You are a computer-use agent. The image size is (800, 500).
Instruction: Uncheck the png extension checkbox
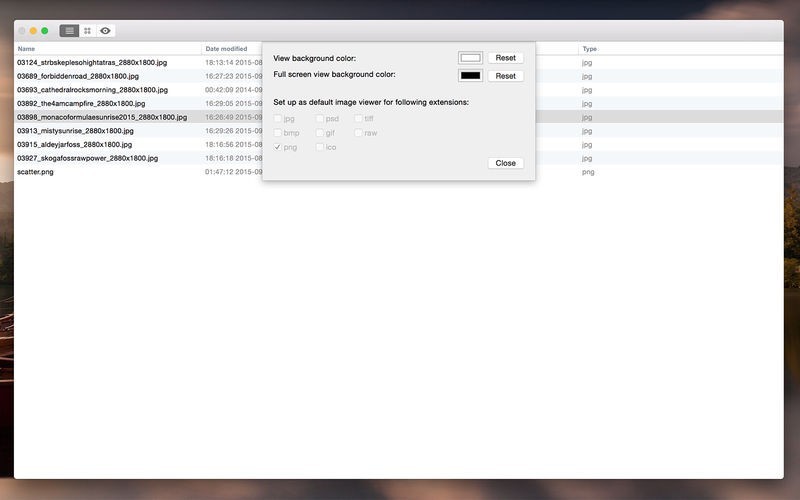278,147
